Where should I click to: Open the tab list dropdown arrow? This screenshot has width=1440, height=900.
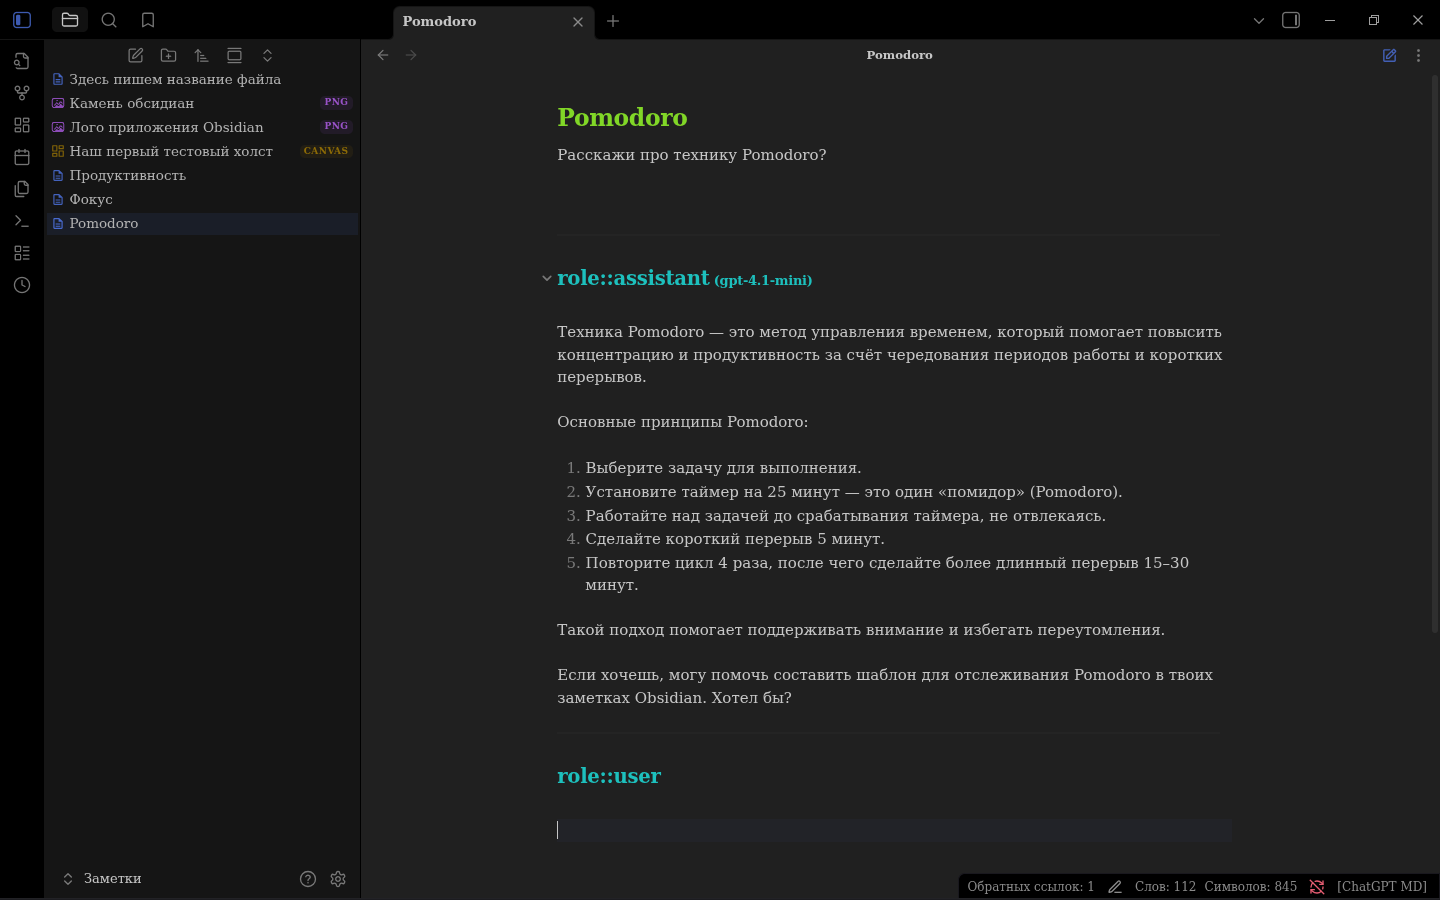1259,20
